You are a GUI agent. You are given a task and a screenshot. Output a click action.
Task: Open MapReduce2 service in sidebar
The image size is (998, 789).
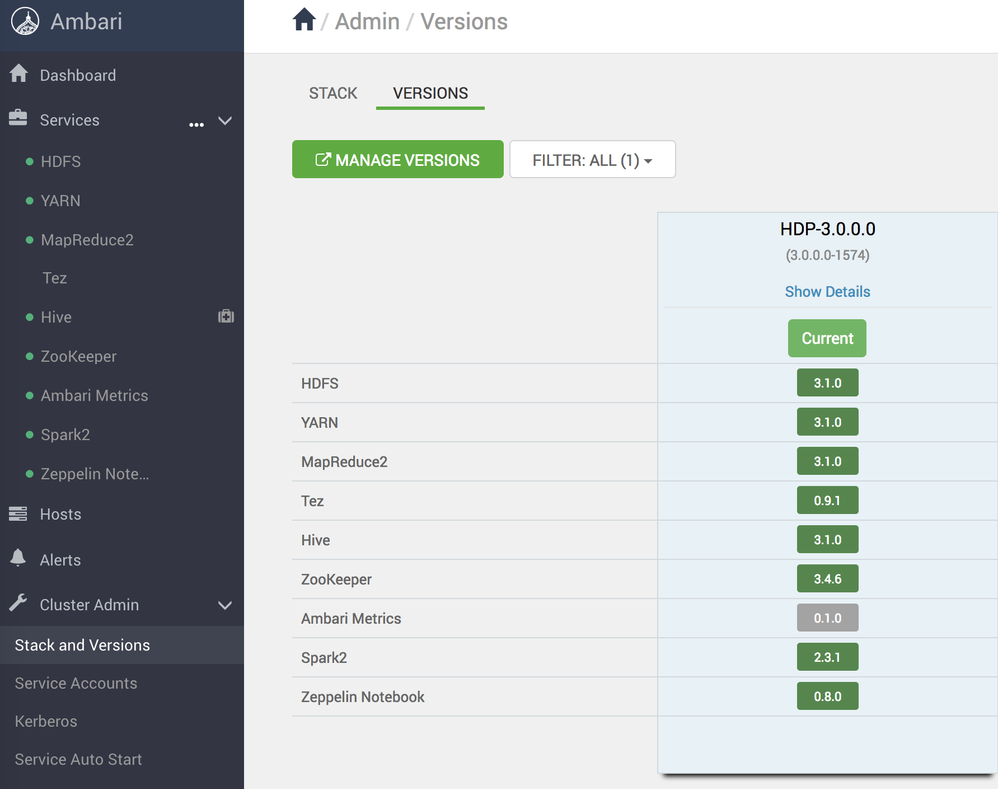point(87,240)
